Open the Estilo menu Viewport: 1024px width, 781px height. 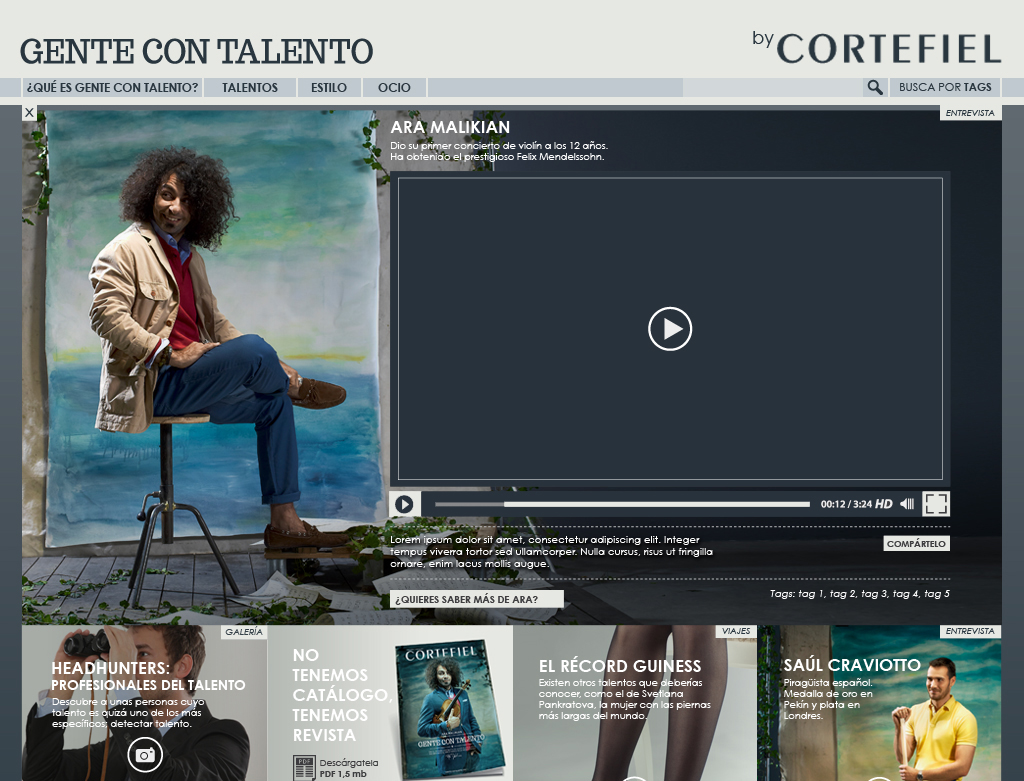329,88
